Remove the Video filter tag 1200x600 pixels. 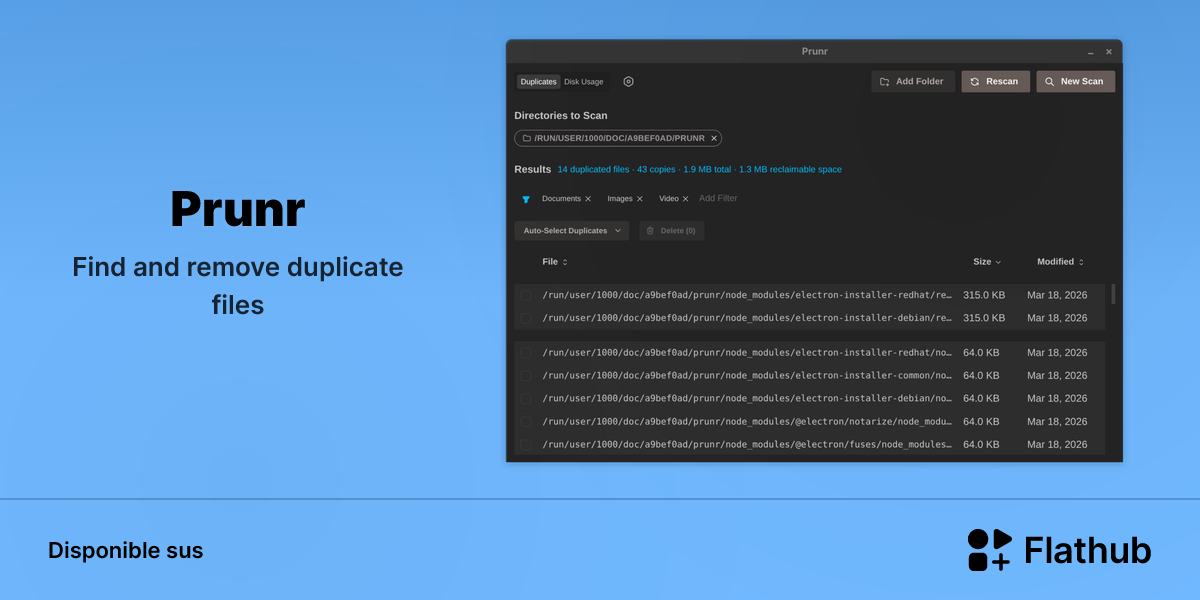(685, 199)
